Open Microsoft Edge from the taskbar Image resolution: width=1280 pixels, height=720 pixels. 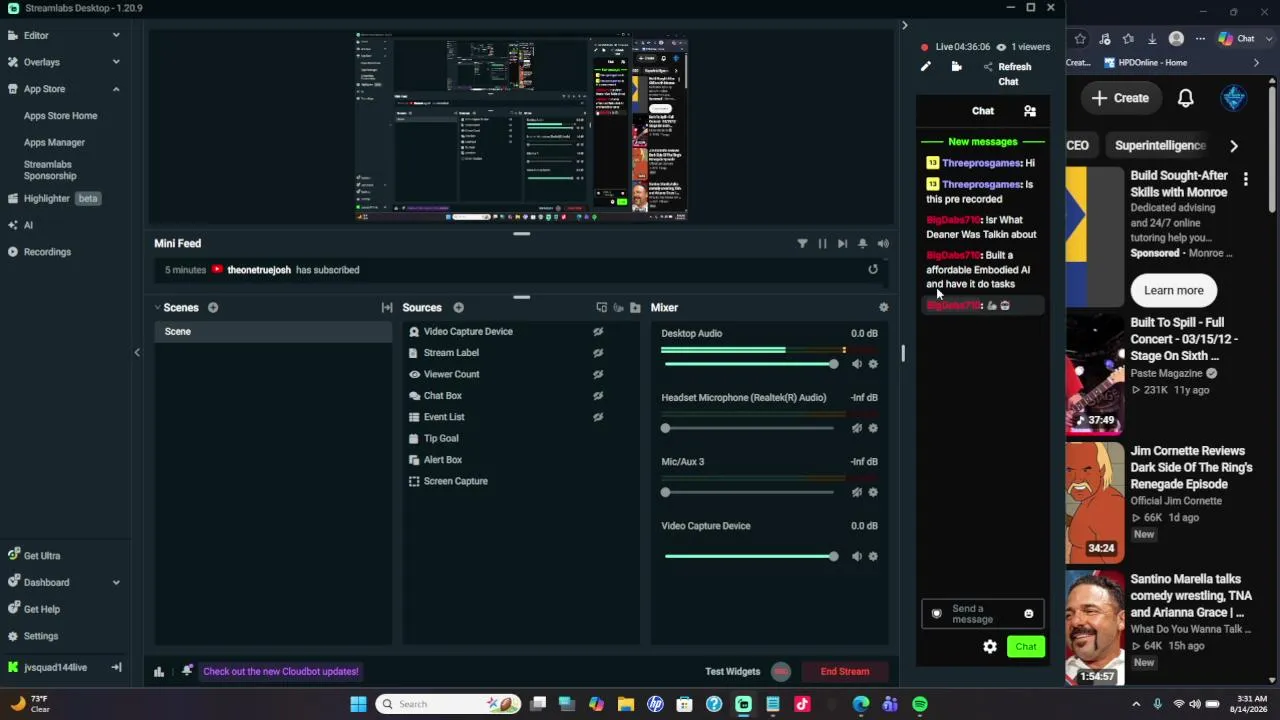point(861,704)
